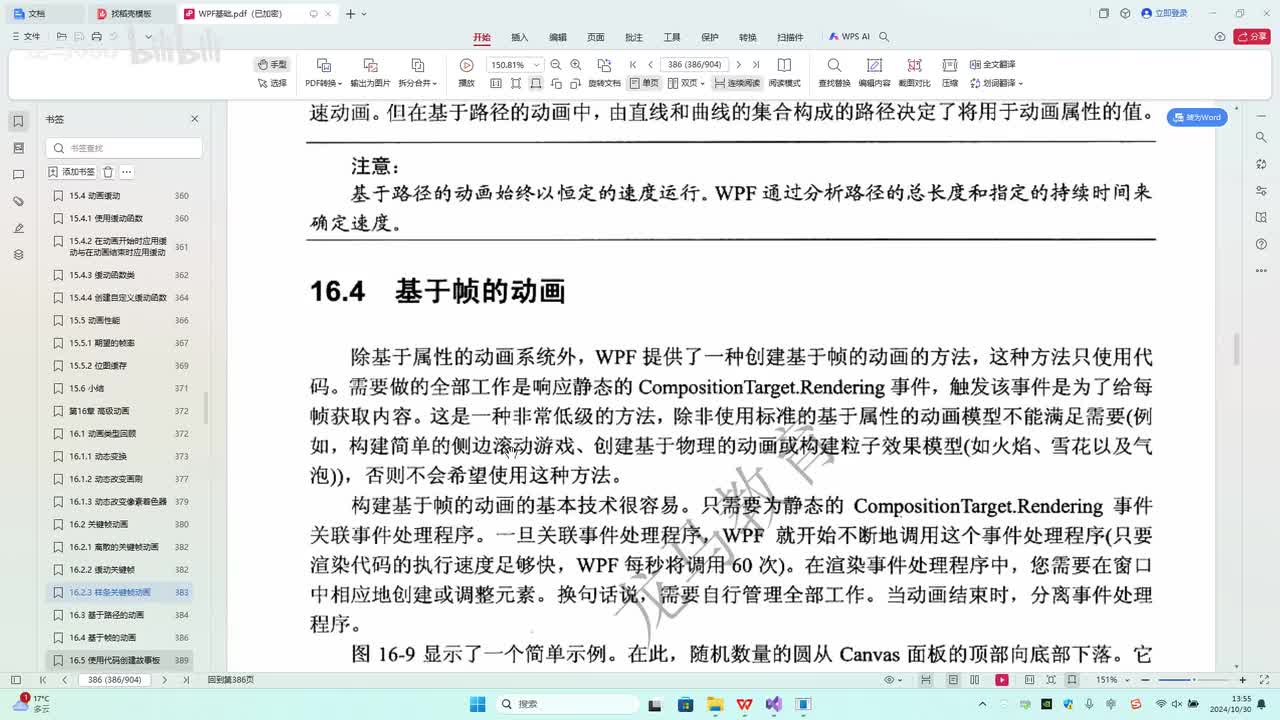The height and width of the screenshot is (720, 1280).
Task: Click the zoom in magnifier icon
Action: click(576, 64)
